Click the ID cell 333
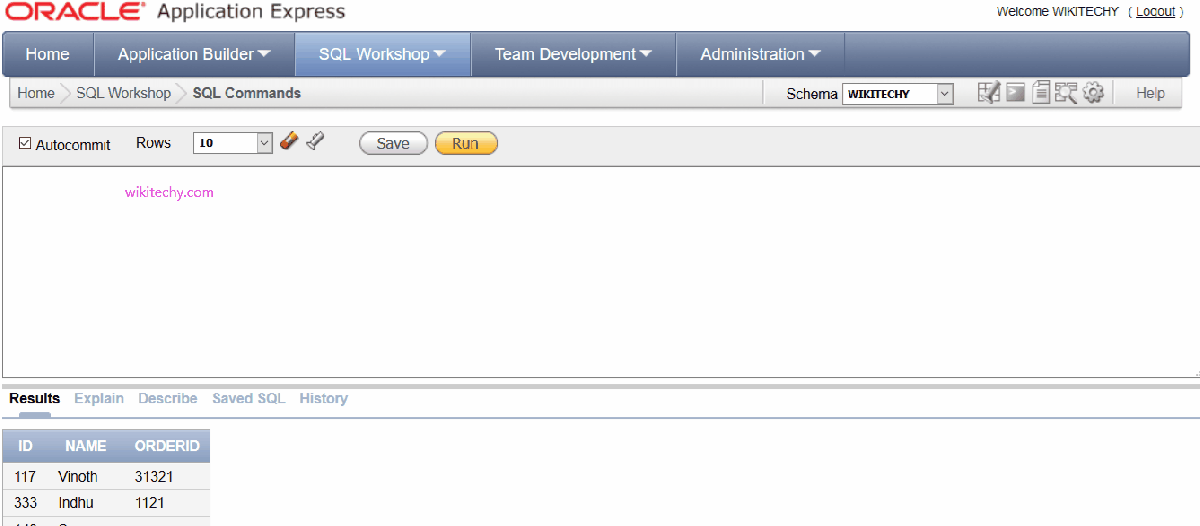 click(x=26, y=503)
